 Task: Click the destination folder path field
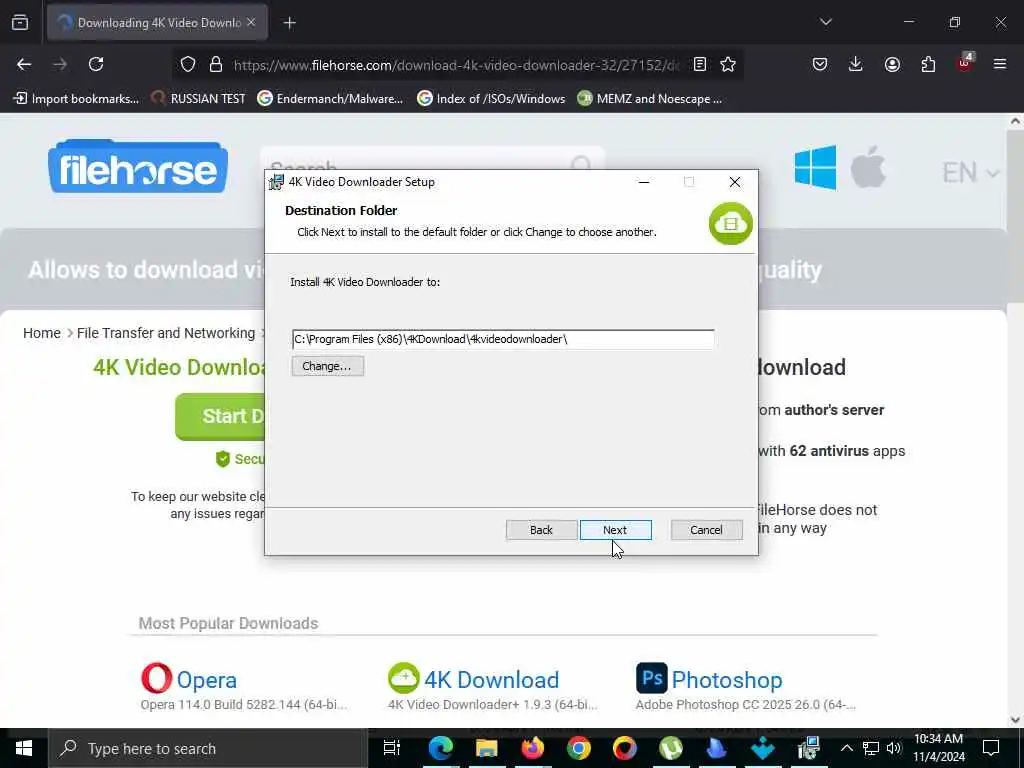(503, 339)
